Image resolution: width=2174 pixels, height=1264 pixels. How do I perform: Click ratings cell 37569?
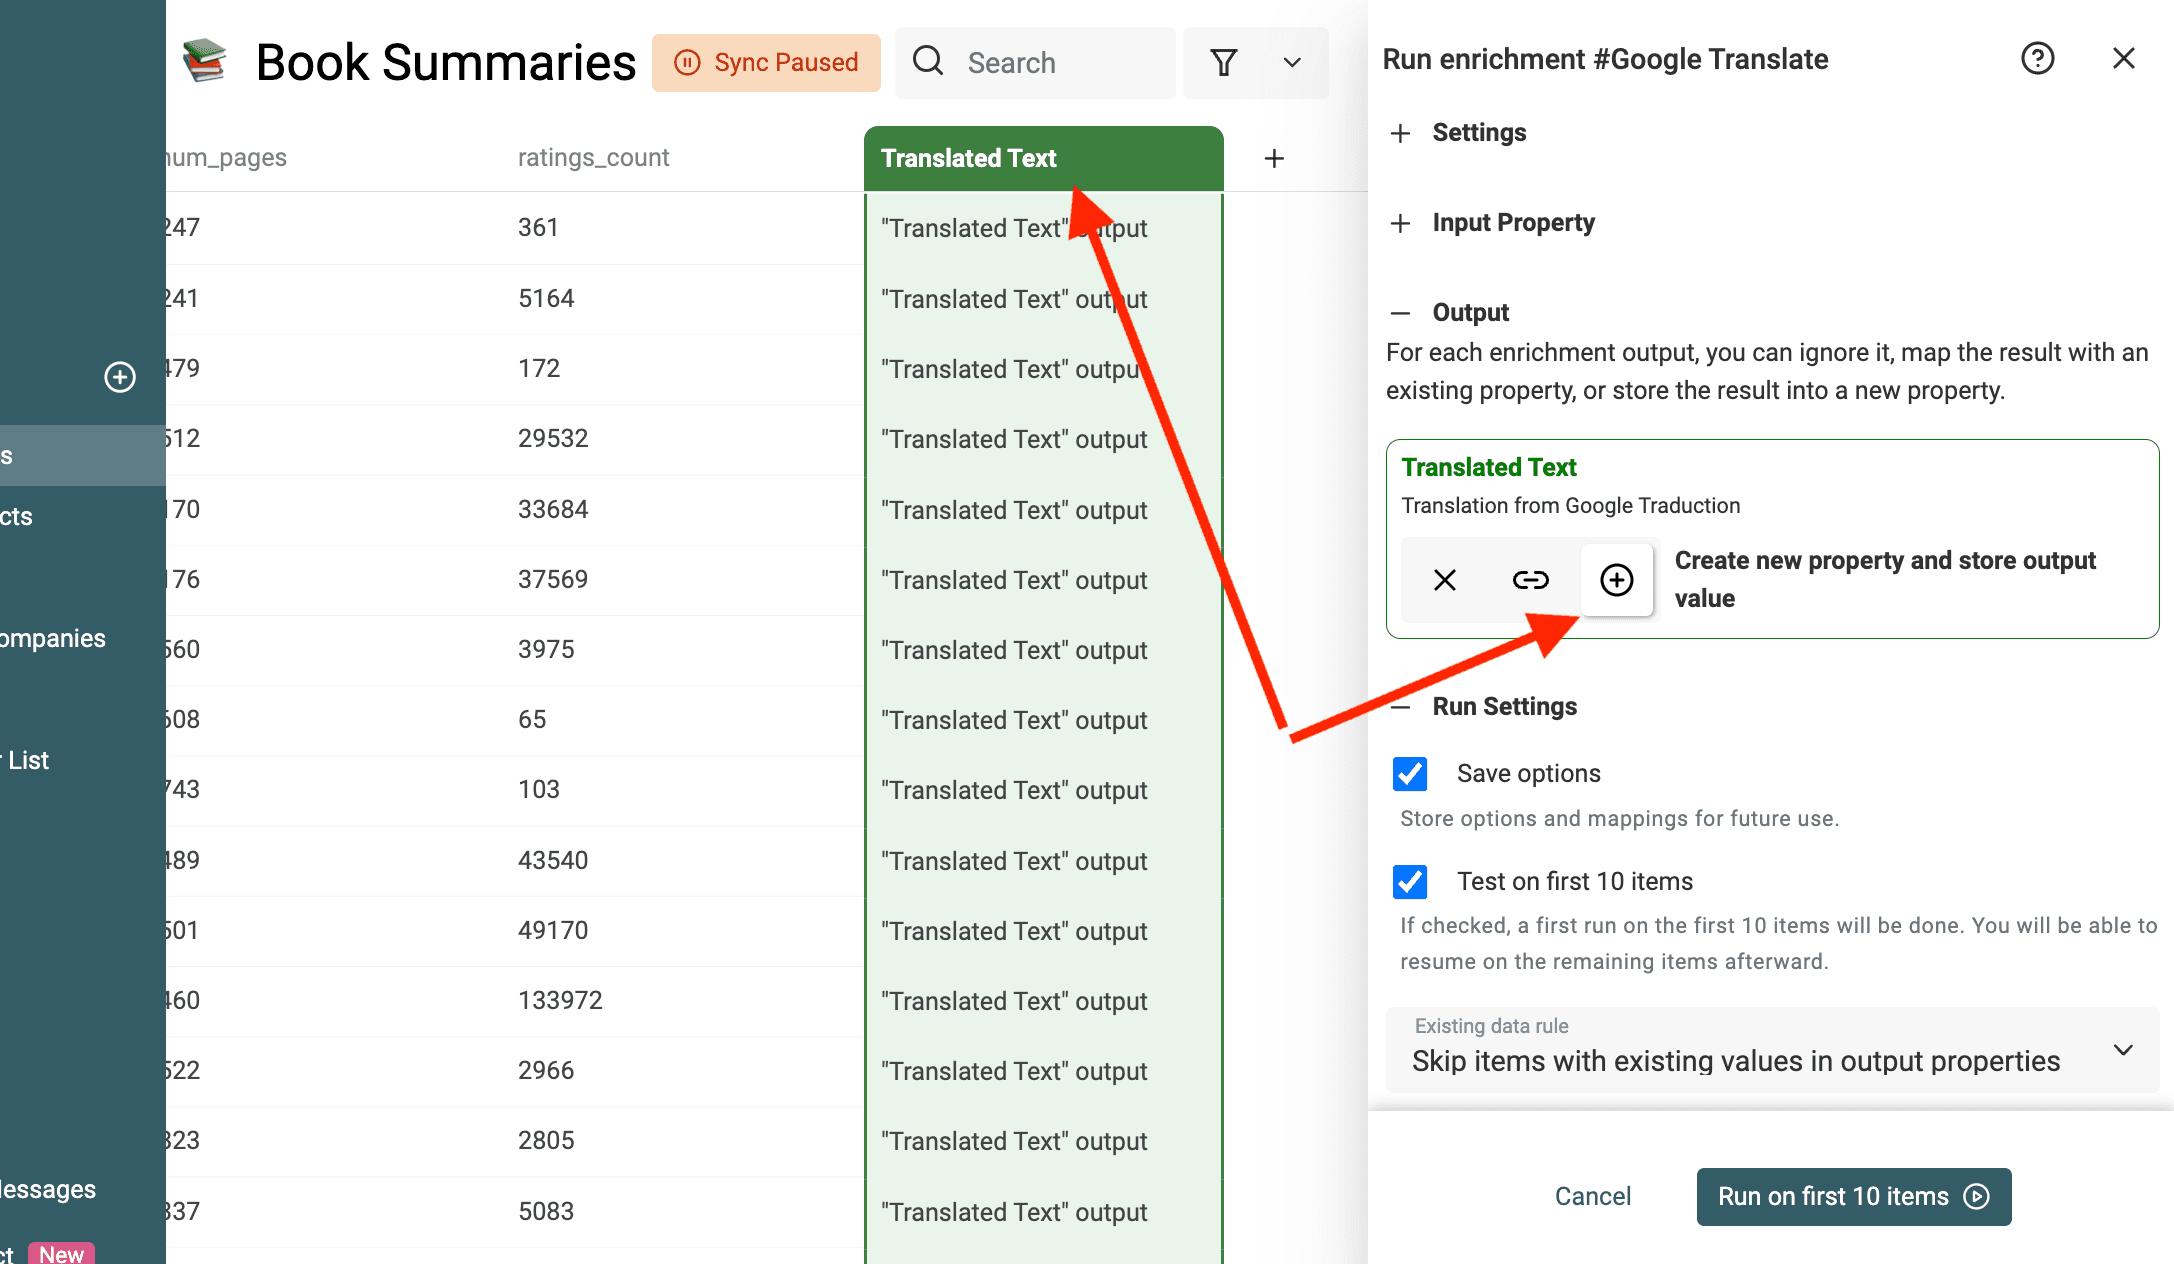click(553, 580)
